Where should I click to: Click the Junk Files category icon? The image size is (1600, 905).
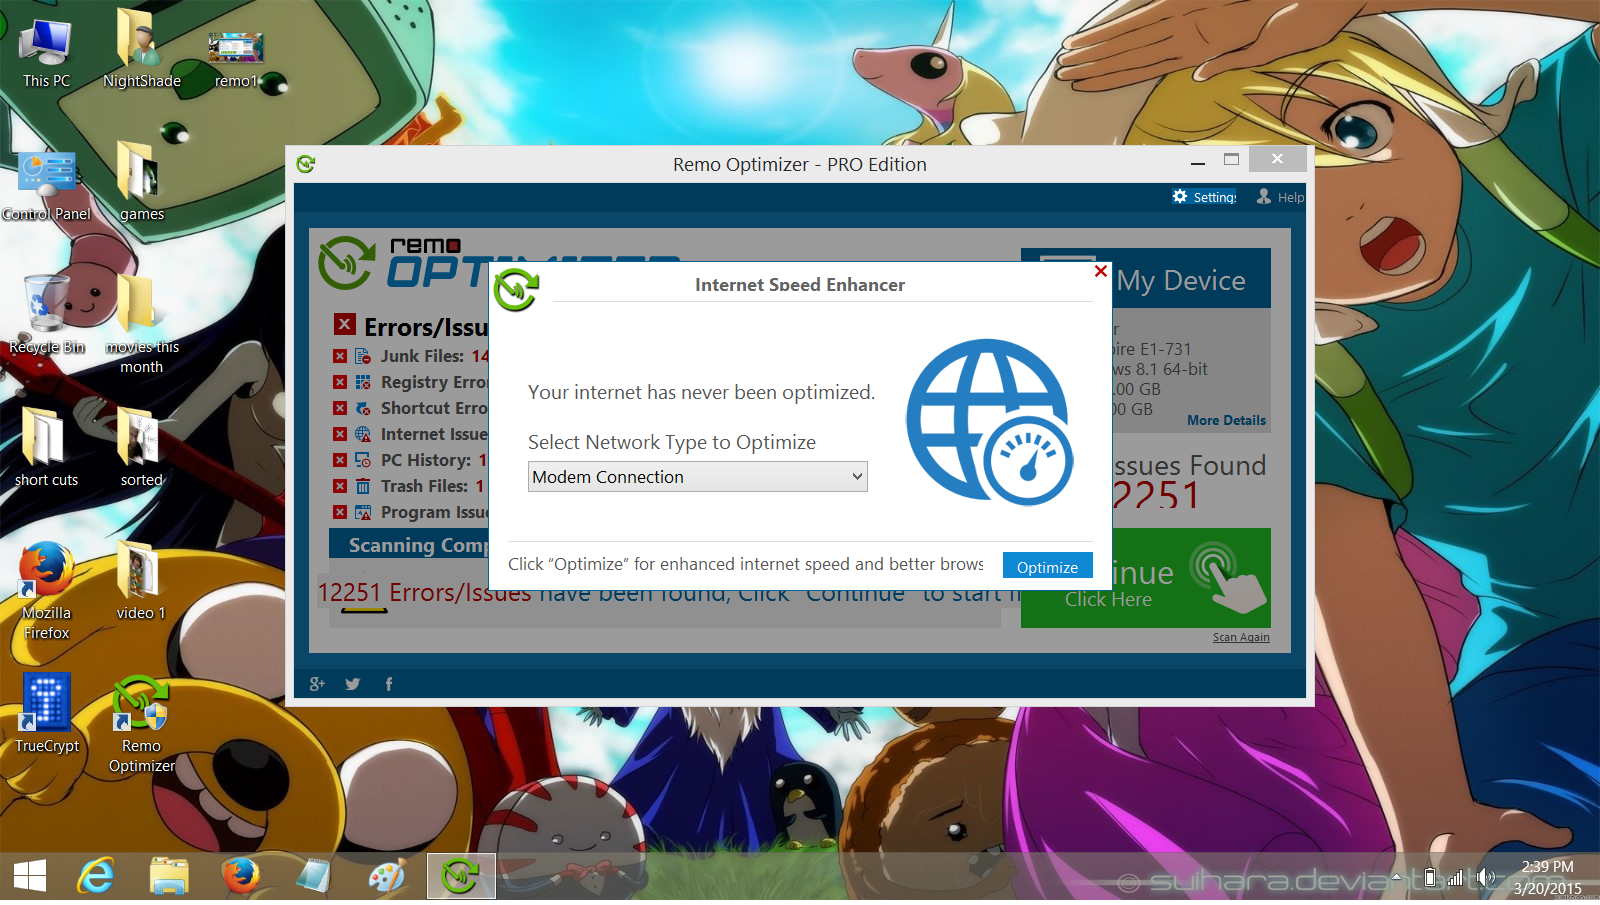[363, 356]
